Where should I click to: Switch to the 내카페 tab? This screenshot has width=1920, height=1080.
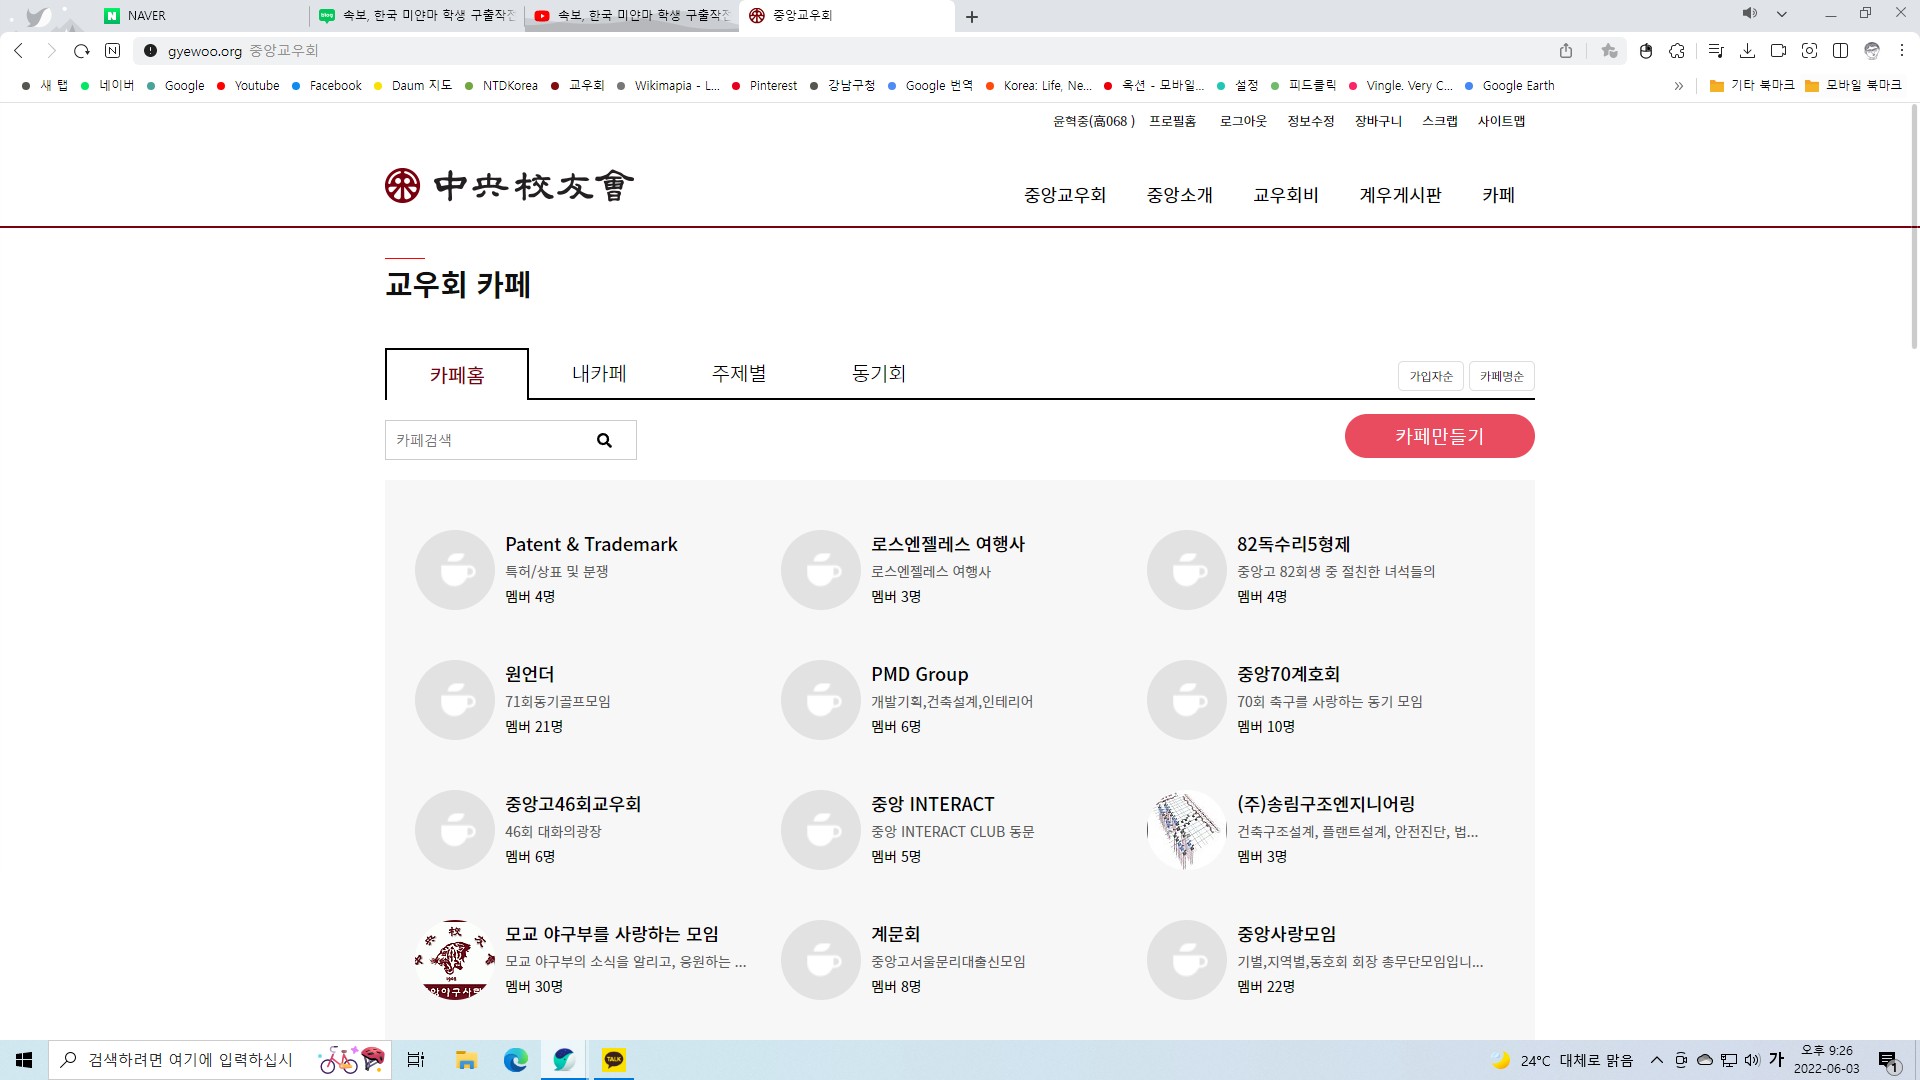599,374
